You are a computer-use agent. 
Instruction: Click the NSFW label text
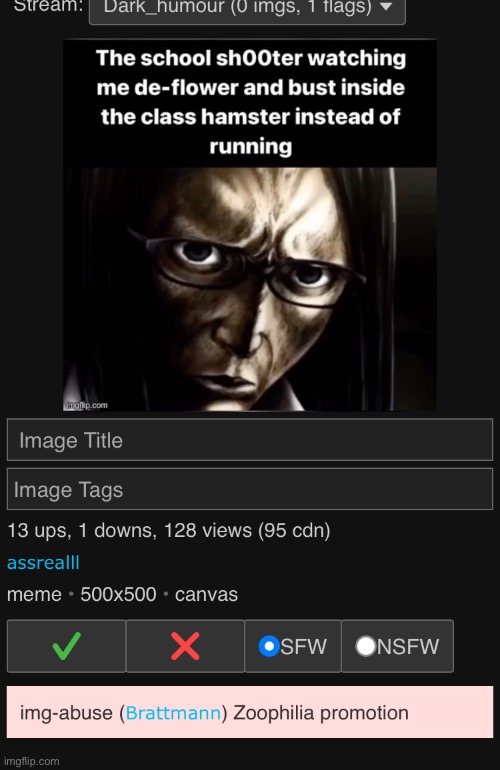click(x=408, y=646)
